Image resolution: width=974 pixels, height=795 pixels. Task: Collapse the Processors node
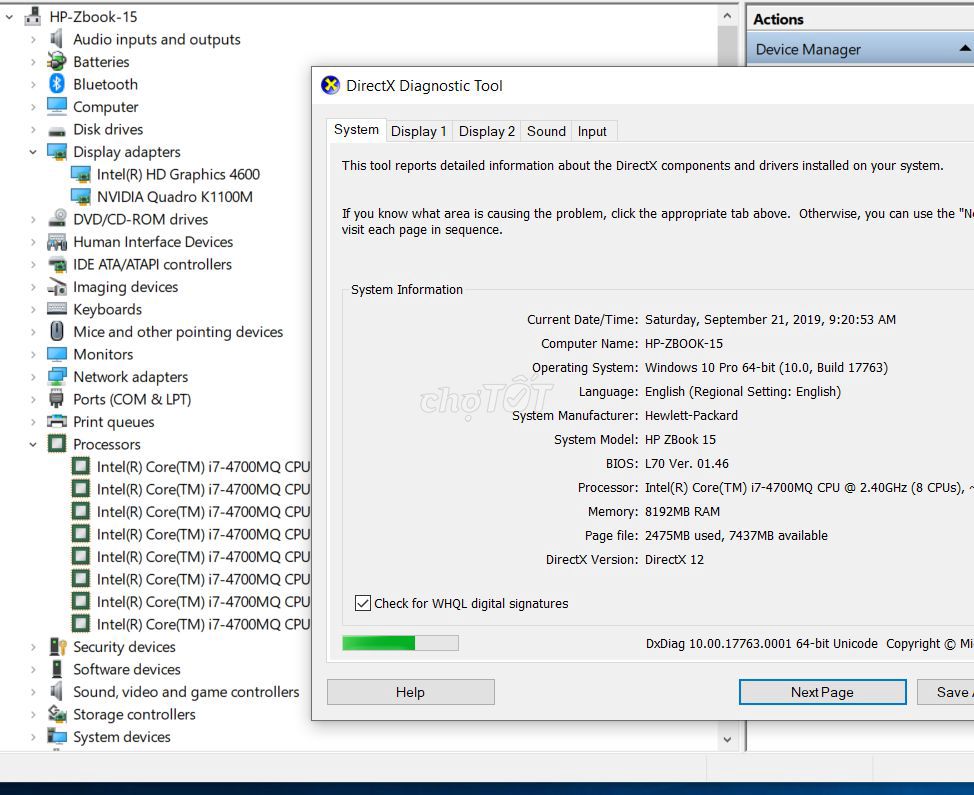point(33,443)
